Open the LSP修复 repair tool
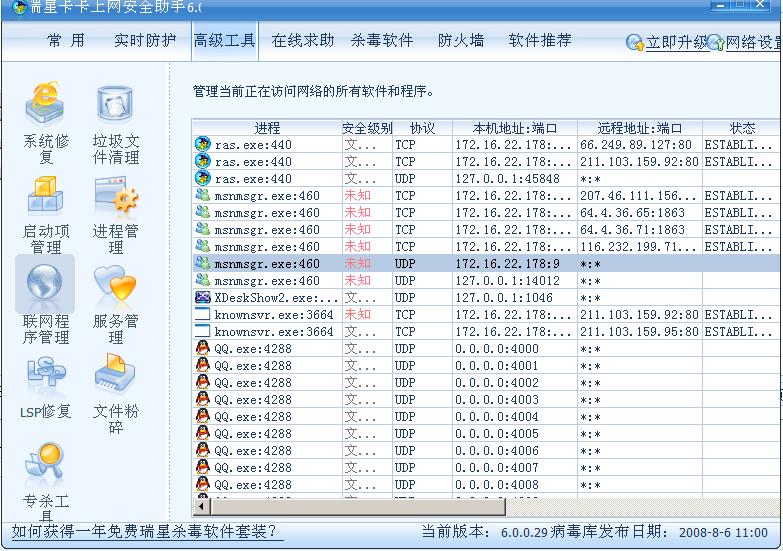 (45, 389)
